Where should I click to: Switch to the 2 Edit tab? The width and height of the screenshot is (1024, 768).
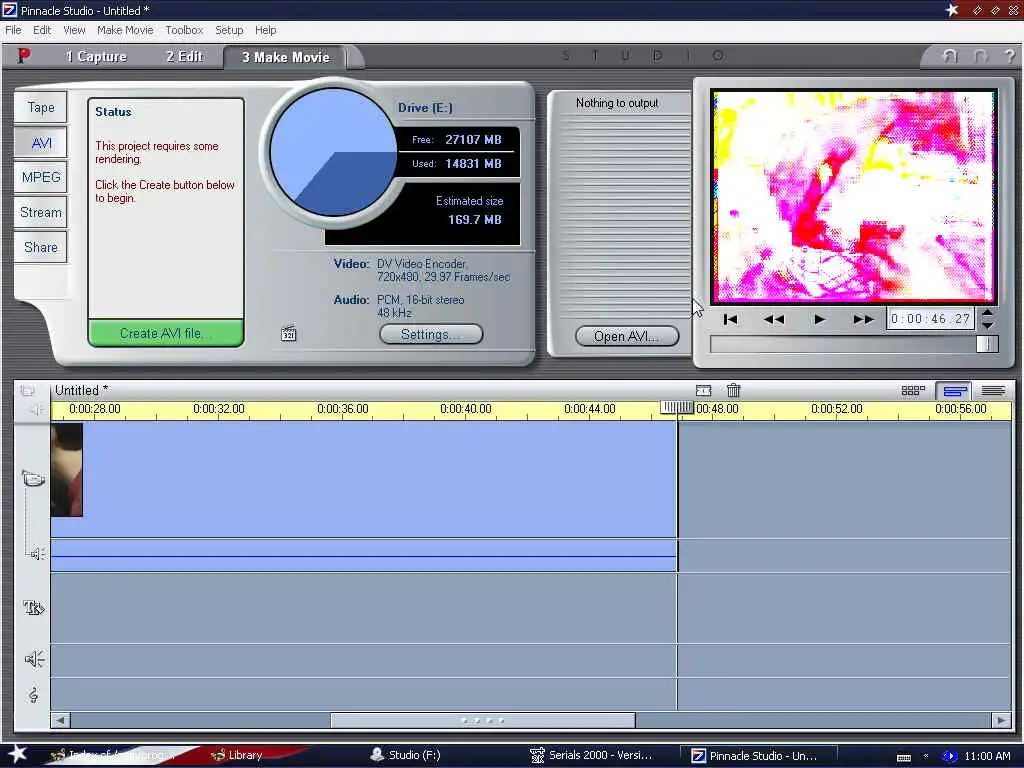185,57
